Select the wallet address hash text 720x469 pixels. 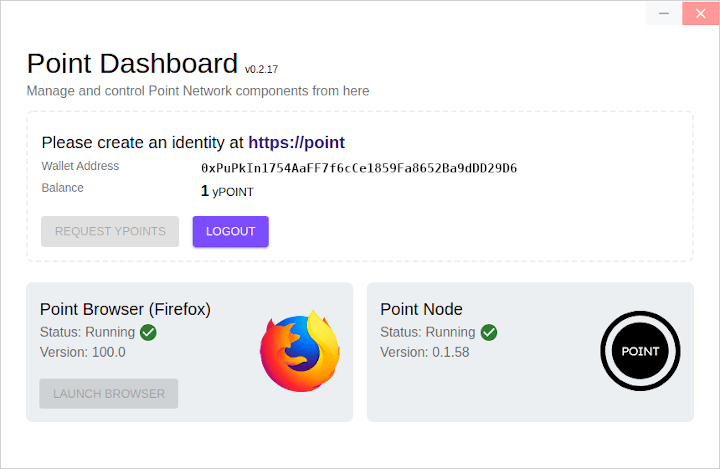(358, 167)
